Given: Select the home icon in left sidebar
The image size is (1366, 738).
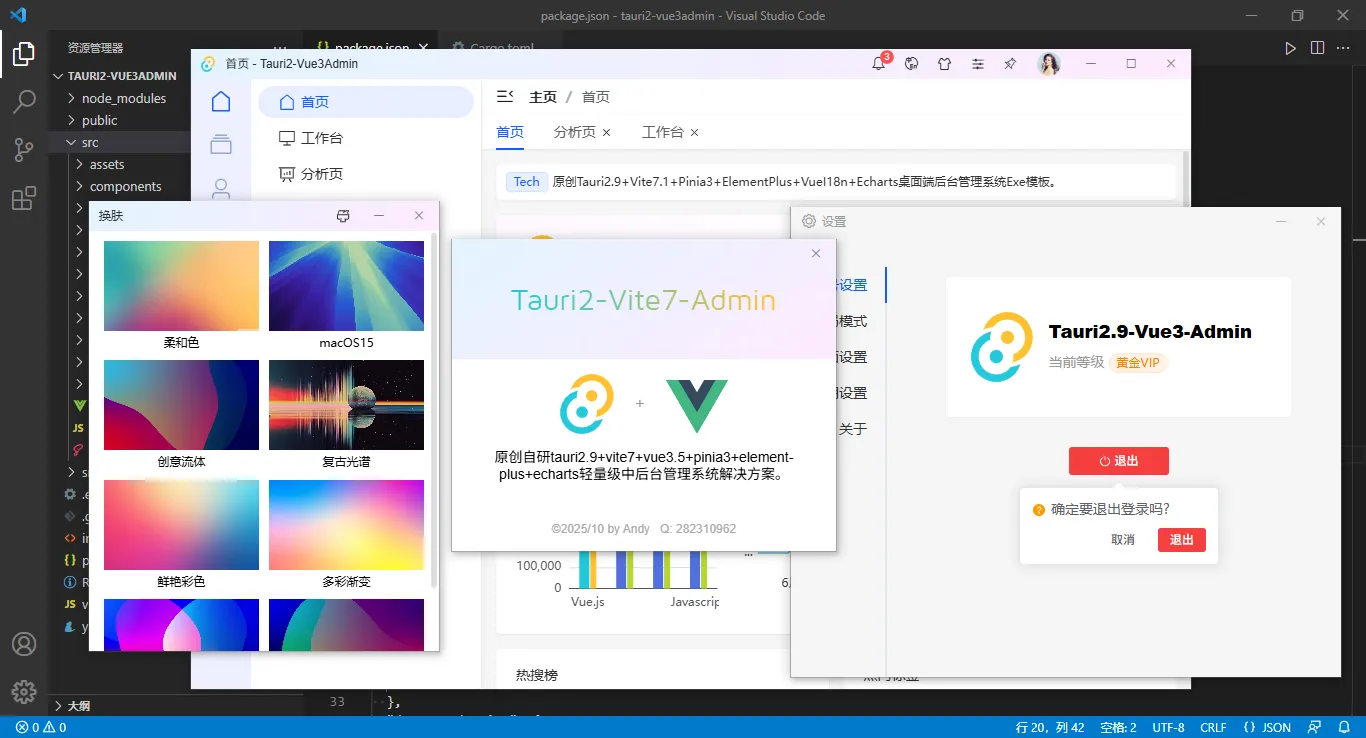Looking at the screenshot, I should pyautogui.click(x=220, y=101).
